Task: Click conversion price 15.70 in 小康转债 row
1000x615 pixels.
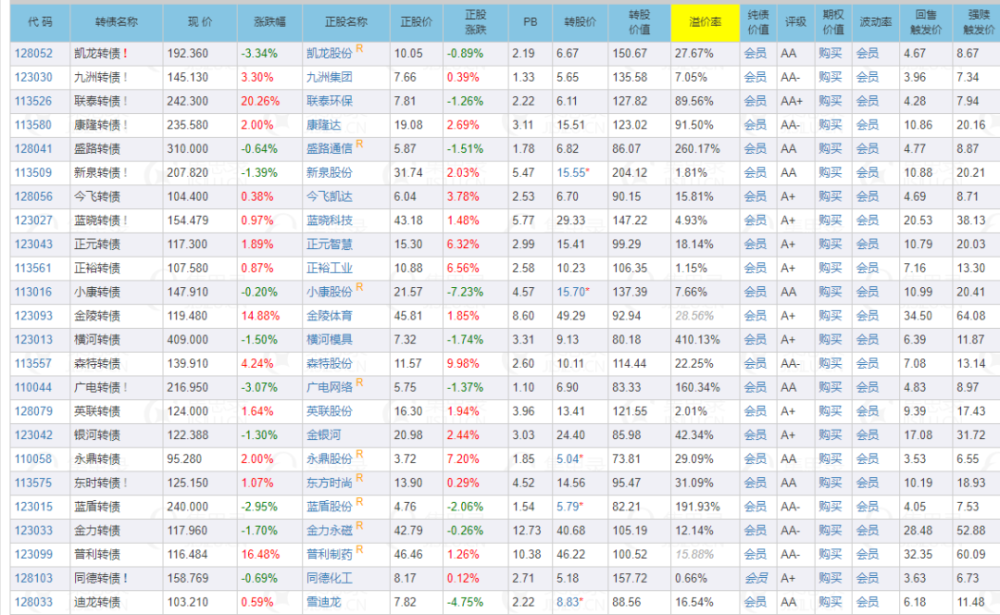Action: click(x=571, y=292)
